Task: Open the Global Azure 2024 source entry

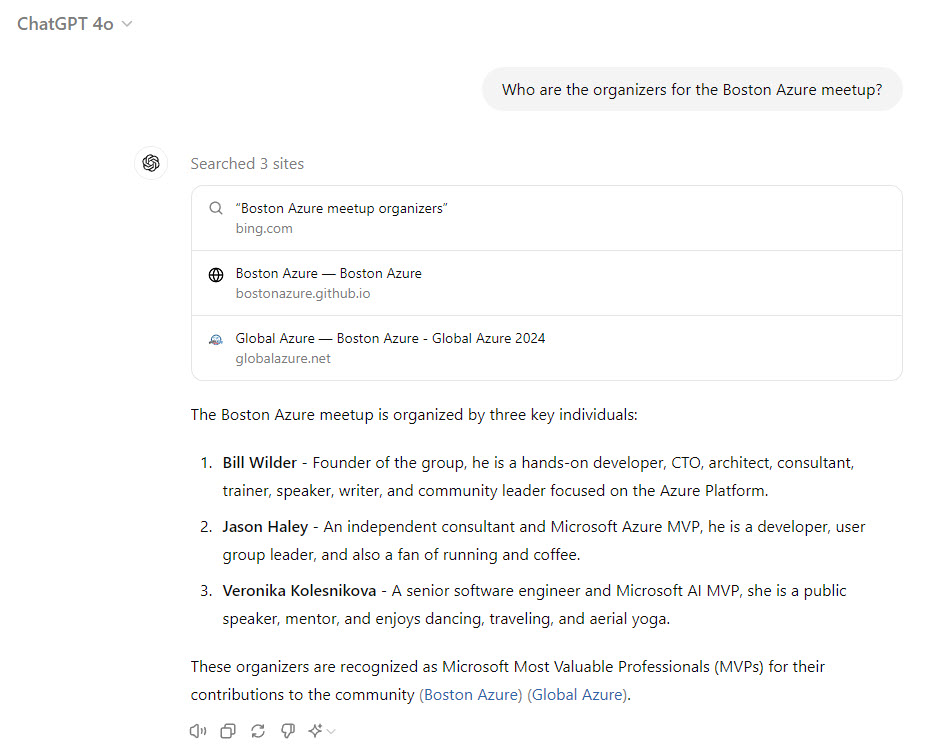Action: click(x=546, y=348)
